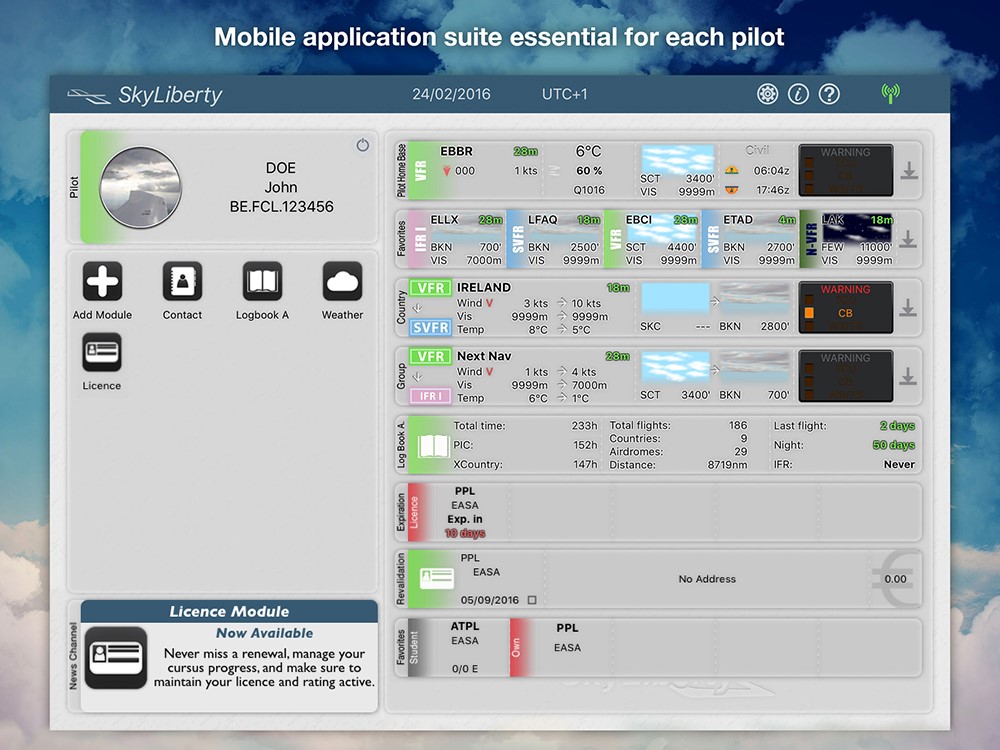Open the PPL EASA own favorite
Screen dimensions: 1000x750
tap(561, 647)
